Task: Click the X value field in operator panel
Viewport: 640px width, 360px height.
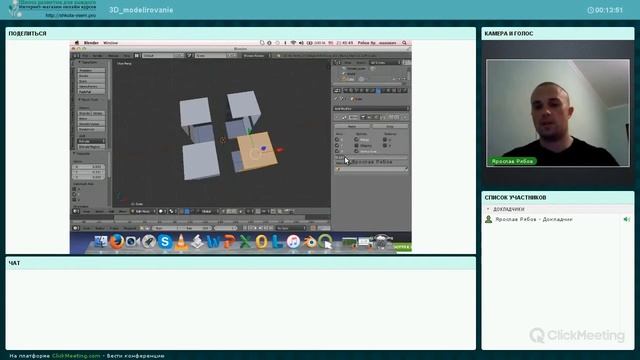Action: 88,167
